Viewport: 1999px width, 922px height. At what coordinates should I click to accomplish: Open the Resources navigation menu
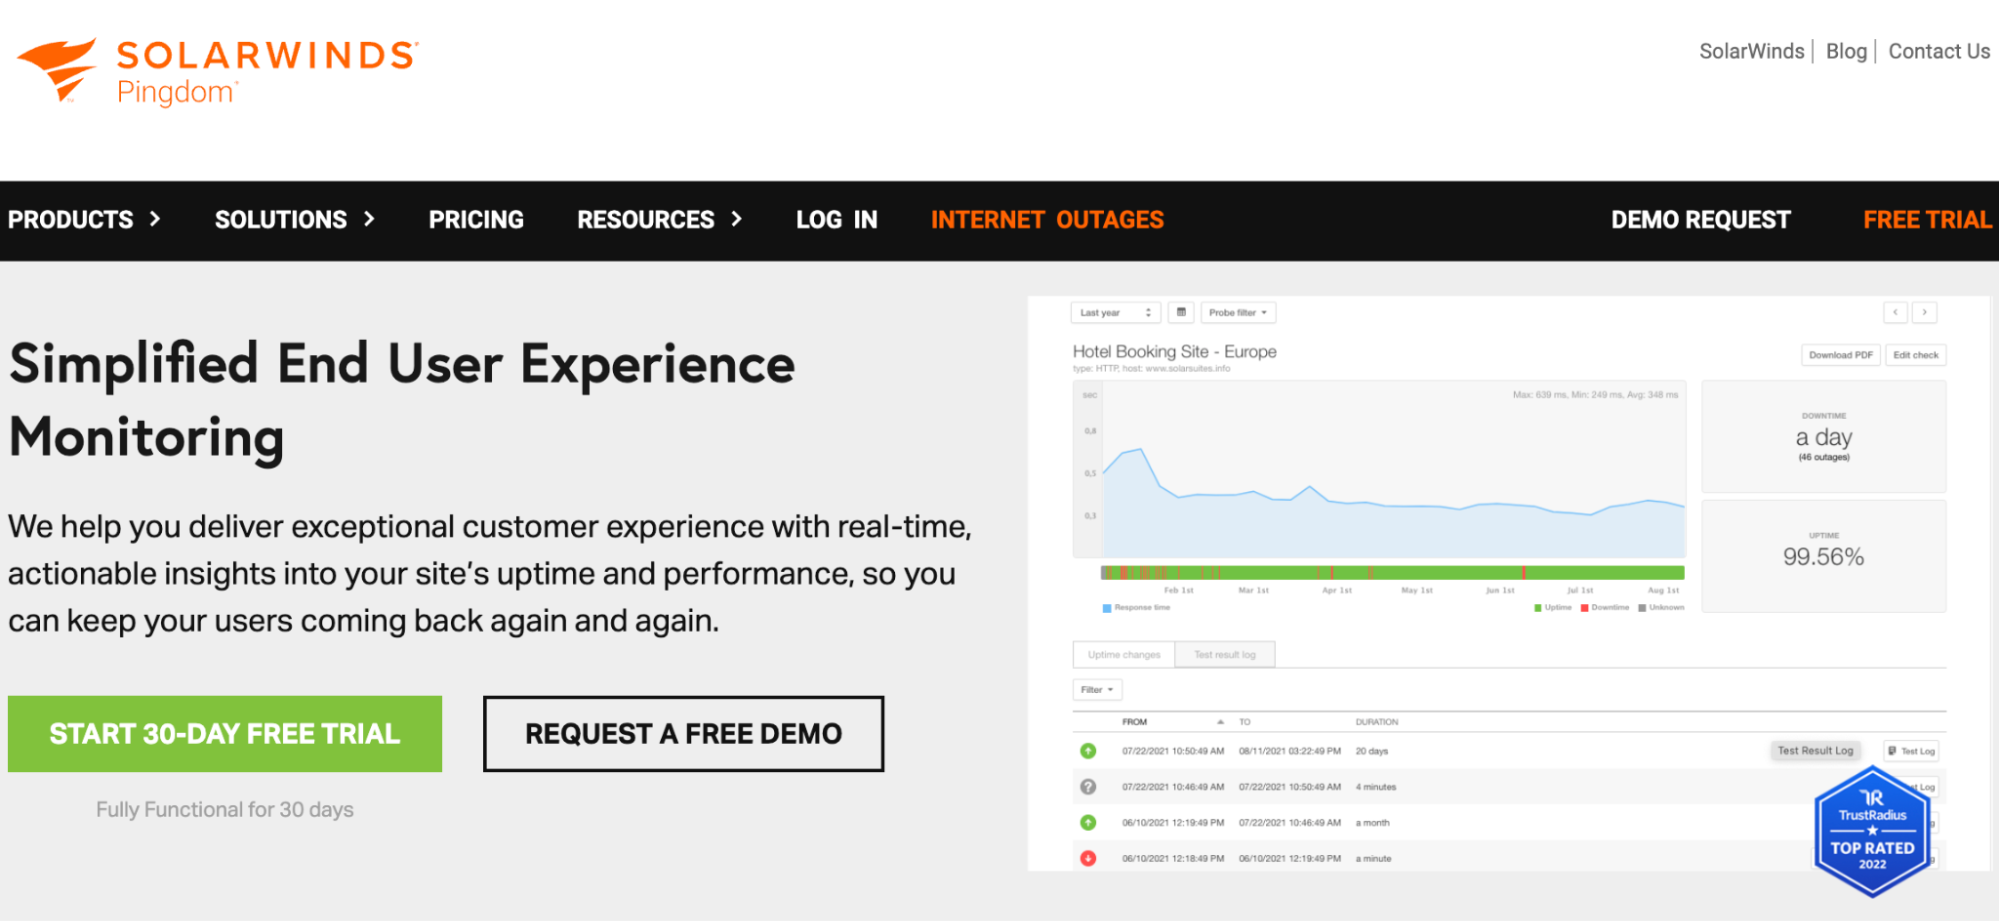pyautogui.click(x=659, y=220)
